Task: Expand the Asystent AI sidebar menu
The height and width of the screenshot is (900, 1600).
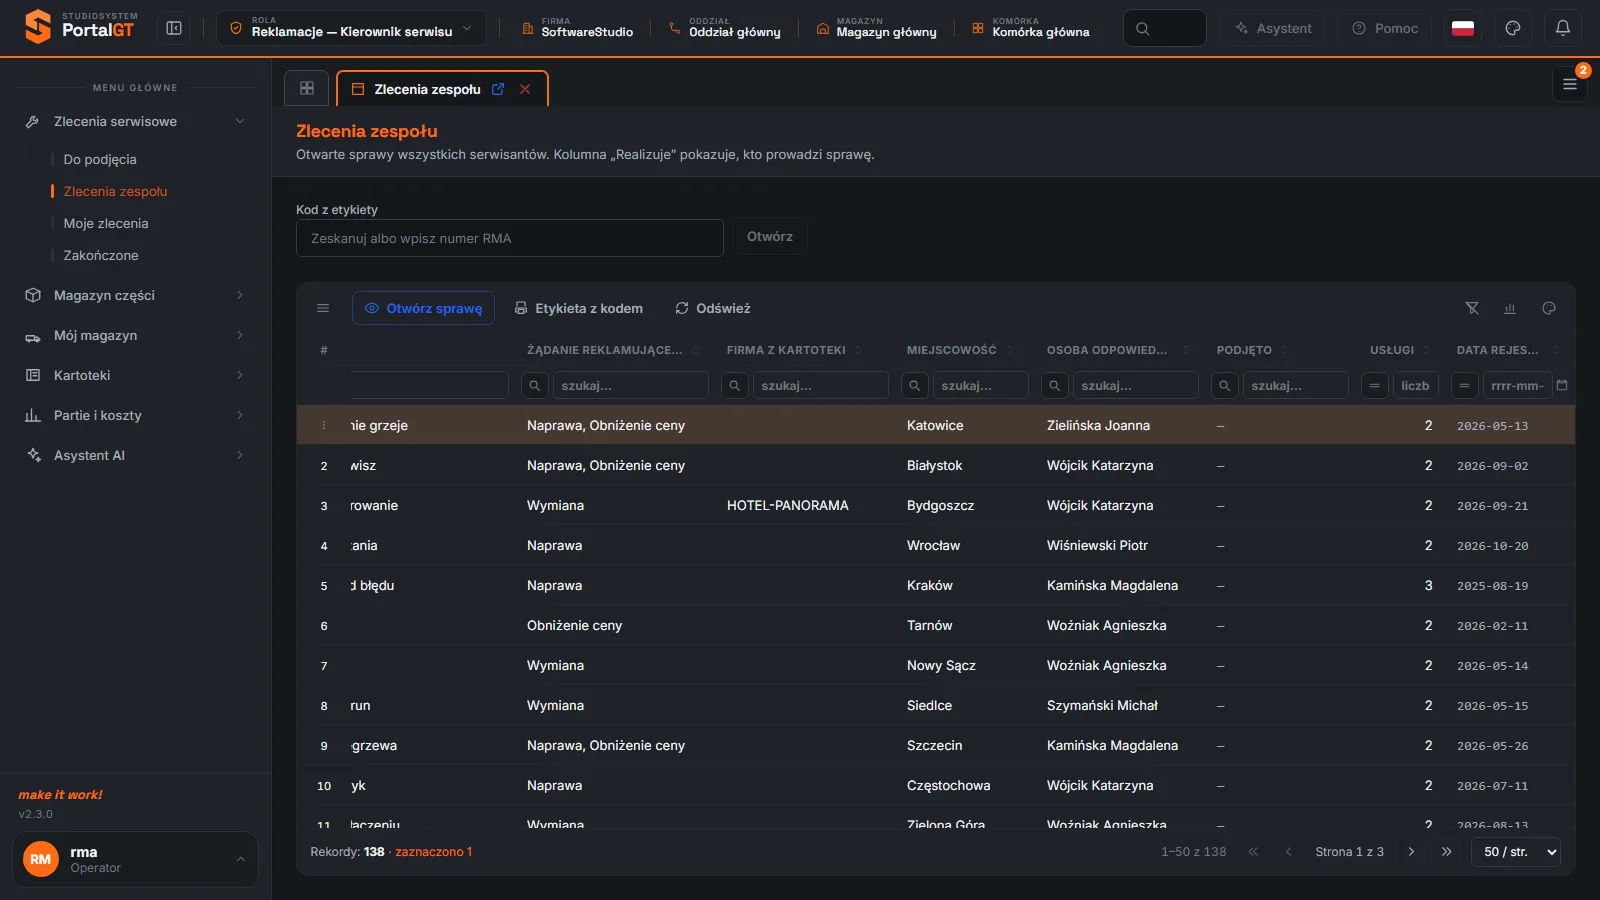Action: click(135, 455)
